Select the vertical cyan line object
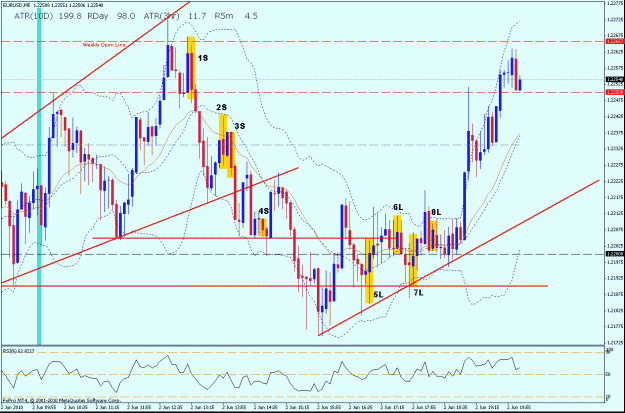Image resolution: width=625 pixels, height=413 pixels. point(39,175)
